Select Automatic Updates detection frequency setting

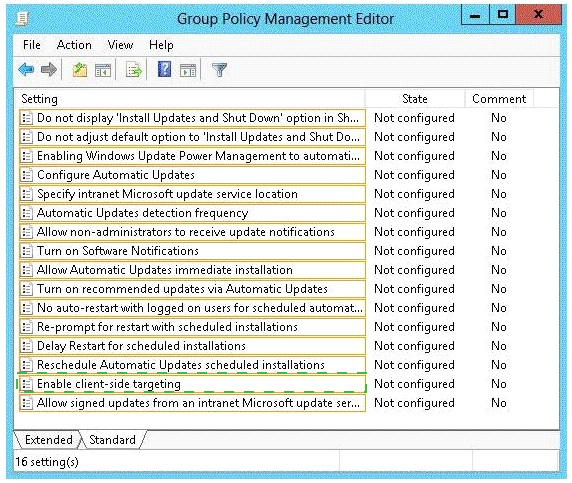[x=192, y=213]
